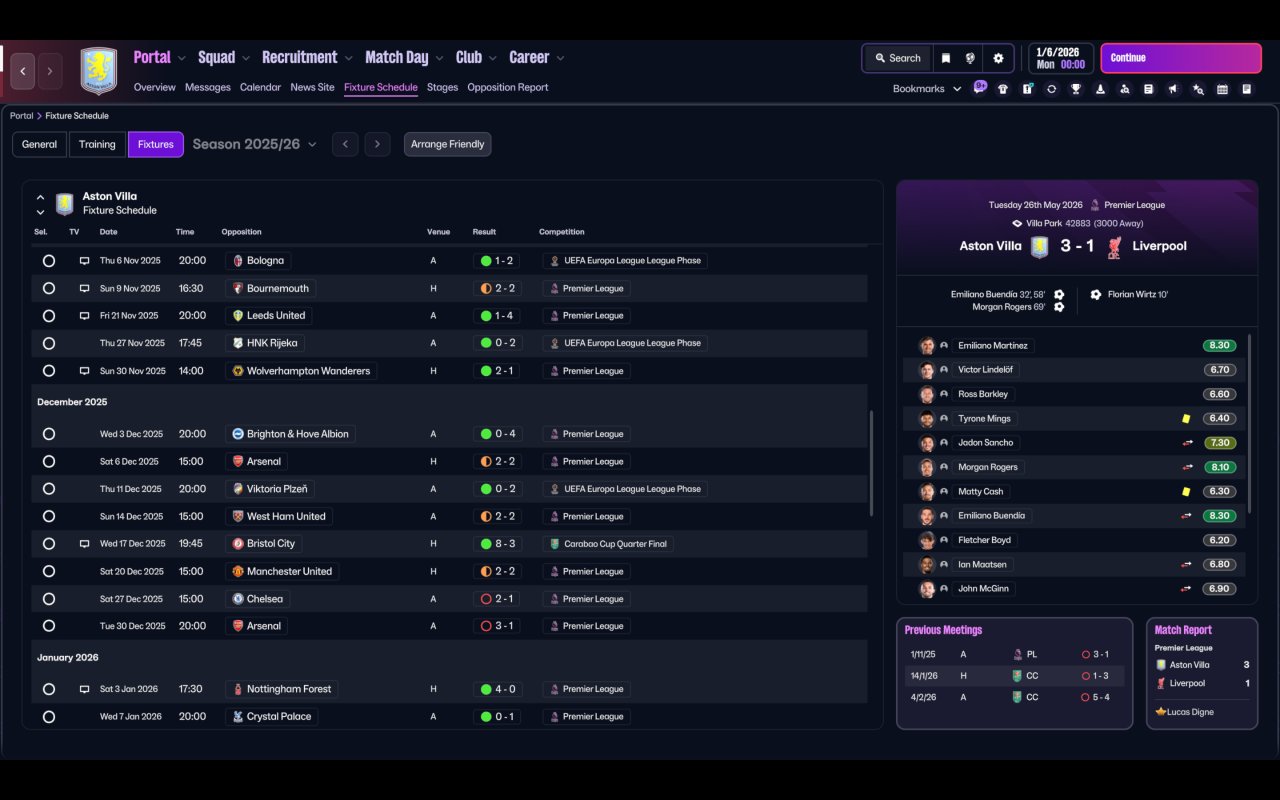Open Morgan Rogers player name link
Viewport: 1280px width, 800px height.
click(987, 467)
